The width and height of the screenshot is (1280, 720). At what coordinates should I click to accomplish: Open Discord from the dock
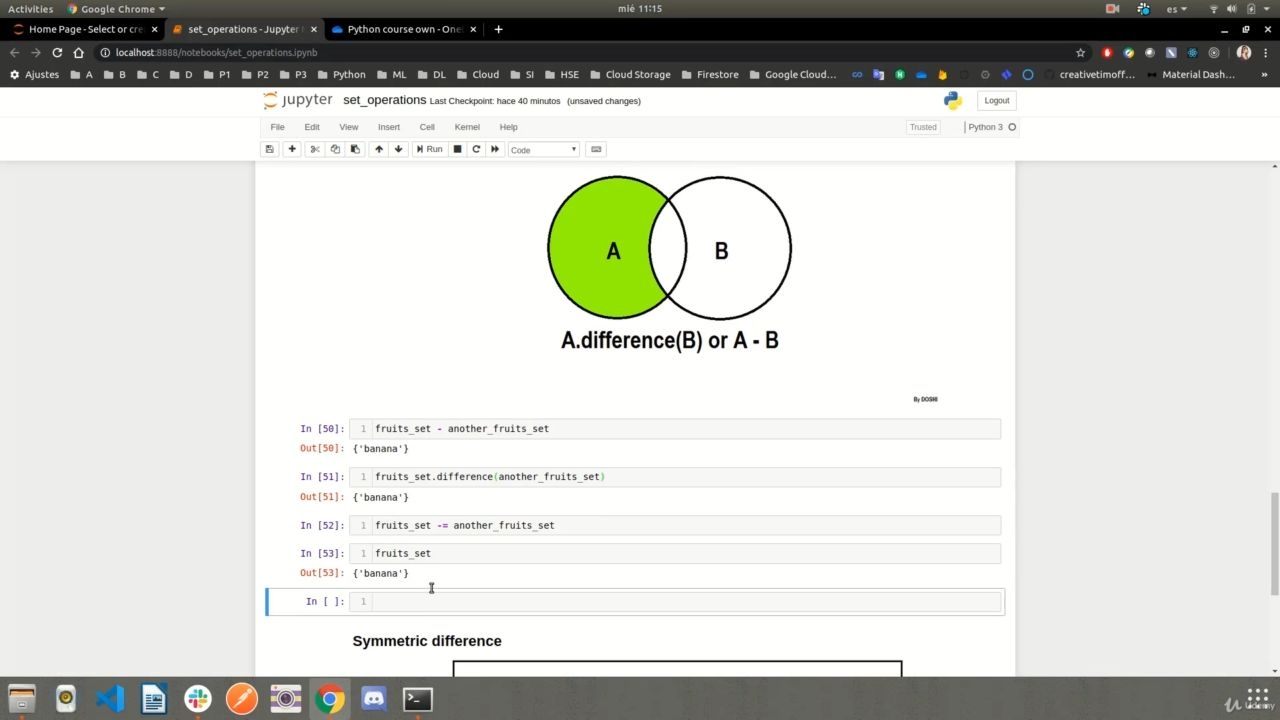pos(374,699)
